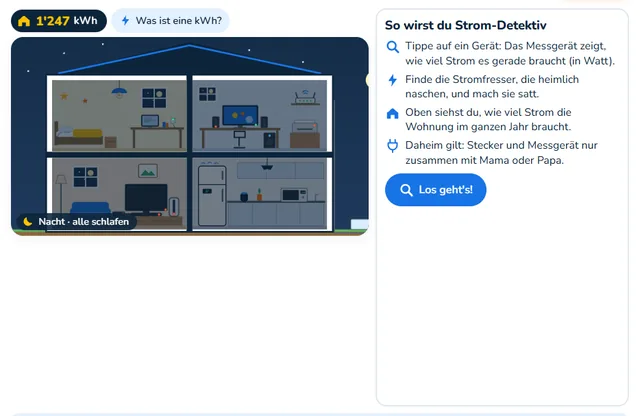Click the blue sofa in the living room
640x416 pixels.
[x=91, y=207]
